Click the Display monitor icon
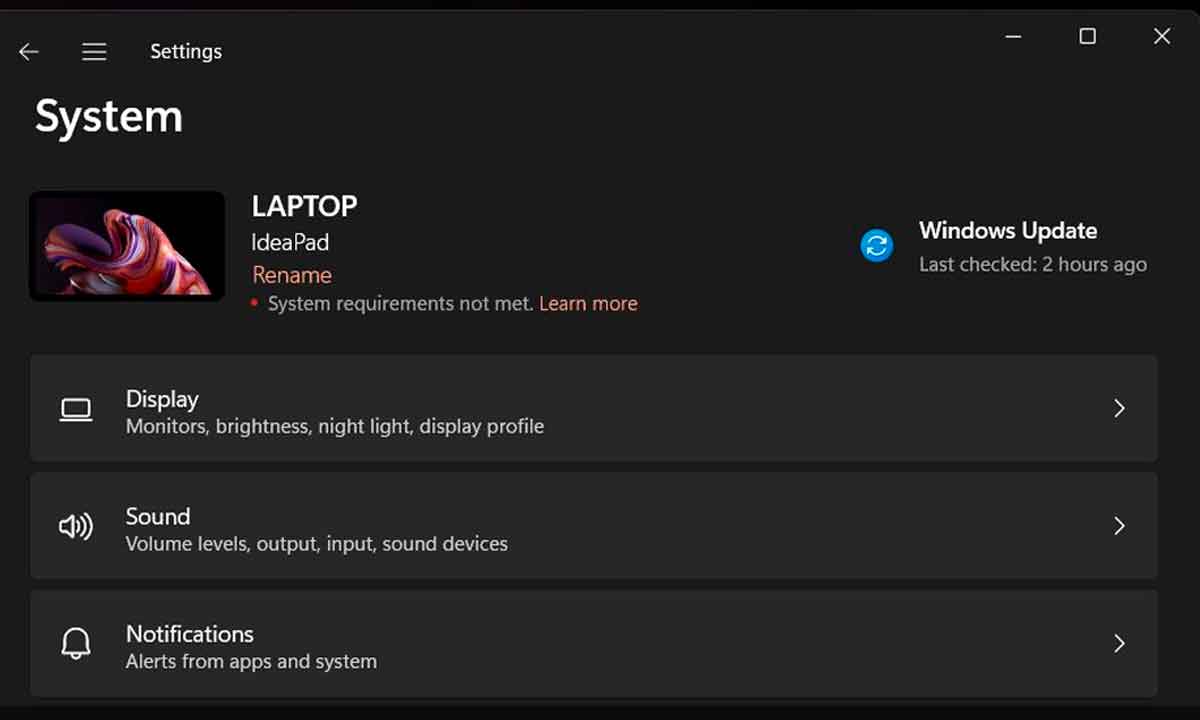Screen dimensions: 1200x720 (x=76, y=408)
